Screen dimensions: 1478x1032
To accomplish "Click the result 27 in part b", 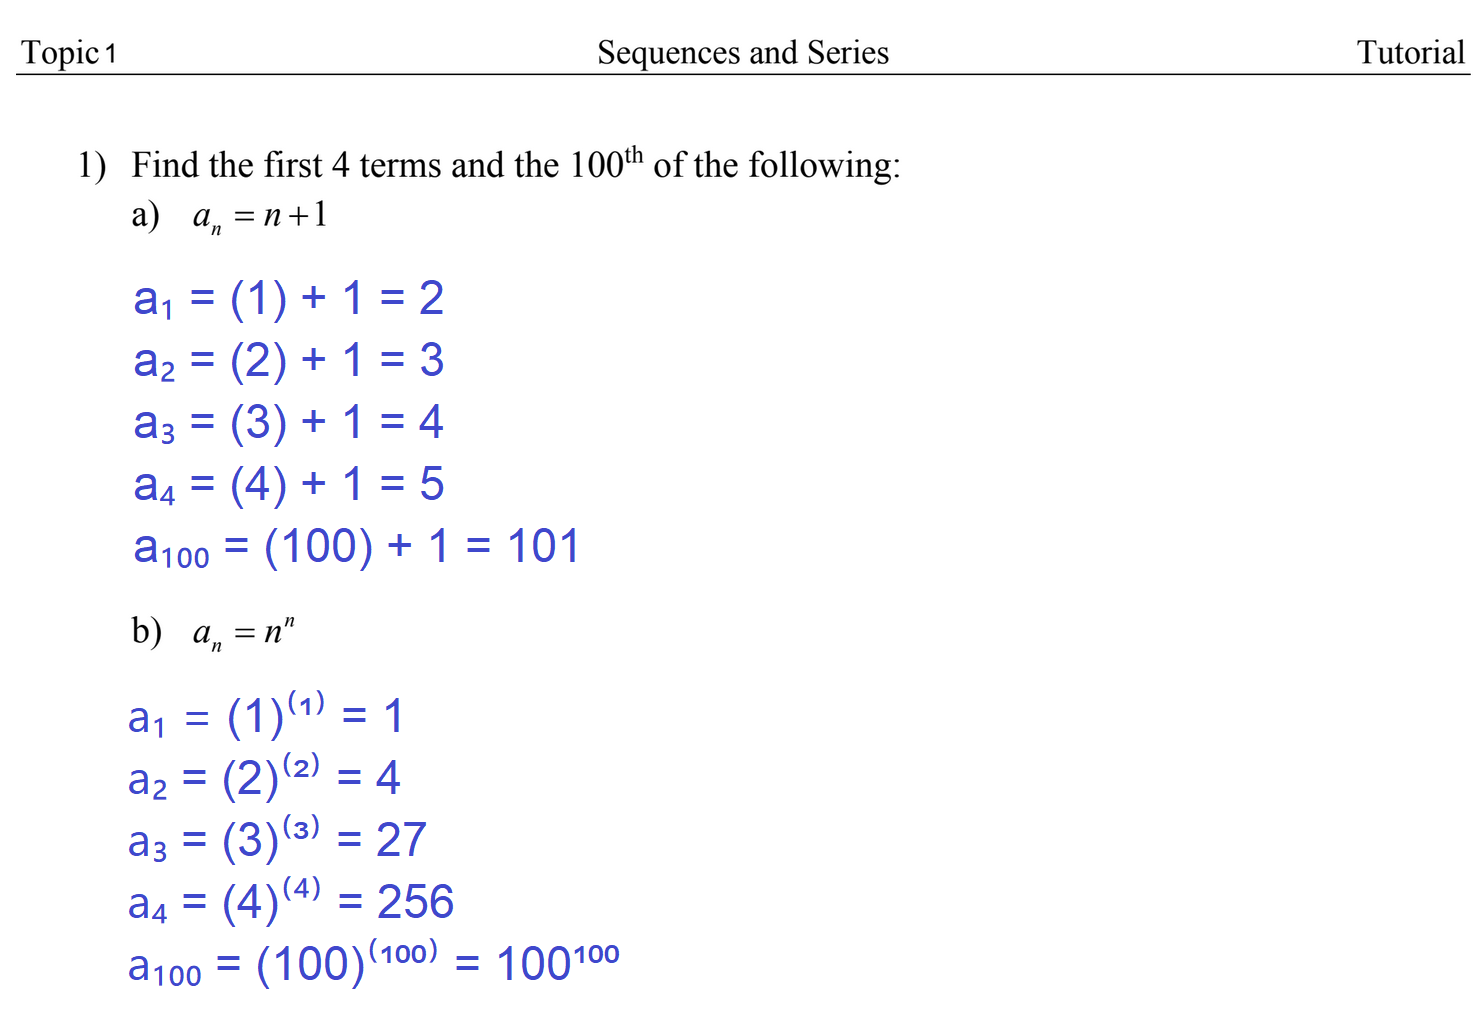I will [401, 840].
